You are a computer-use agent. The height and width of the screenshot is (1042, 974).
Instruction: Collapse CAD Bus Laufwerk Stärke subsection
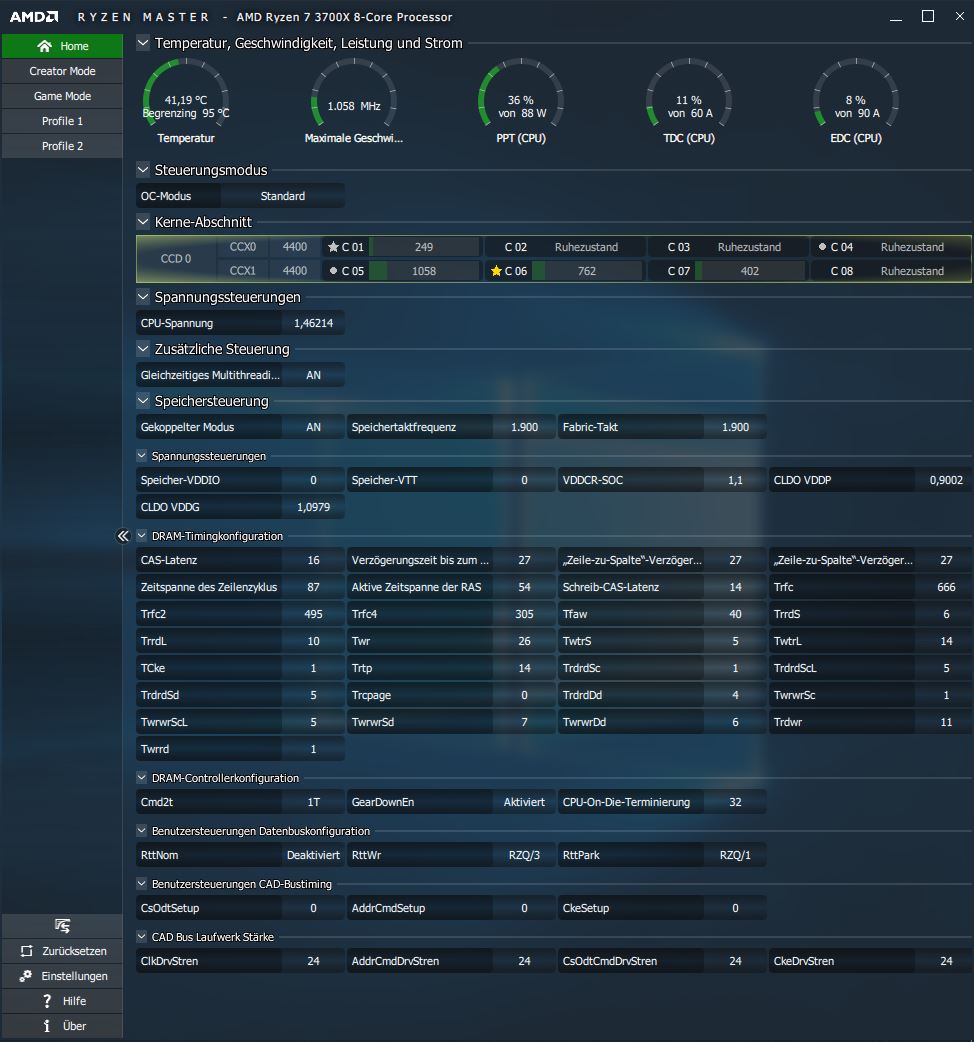142,936
